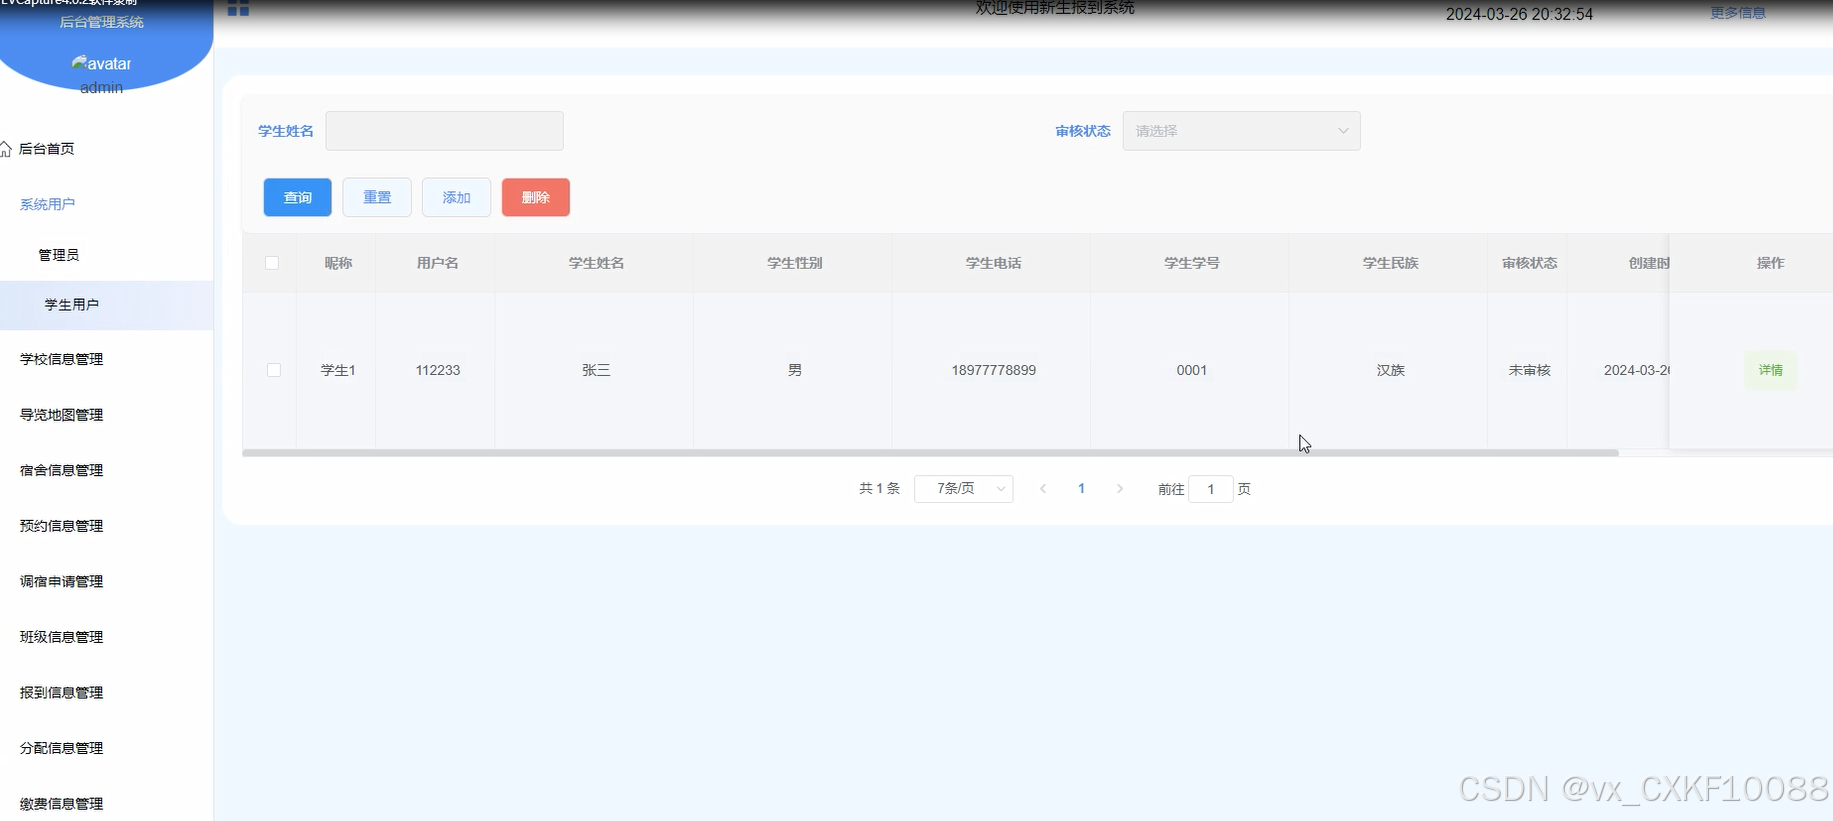Click the 学生电话 column header

pos(993,263)
